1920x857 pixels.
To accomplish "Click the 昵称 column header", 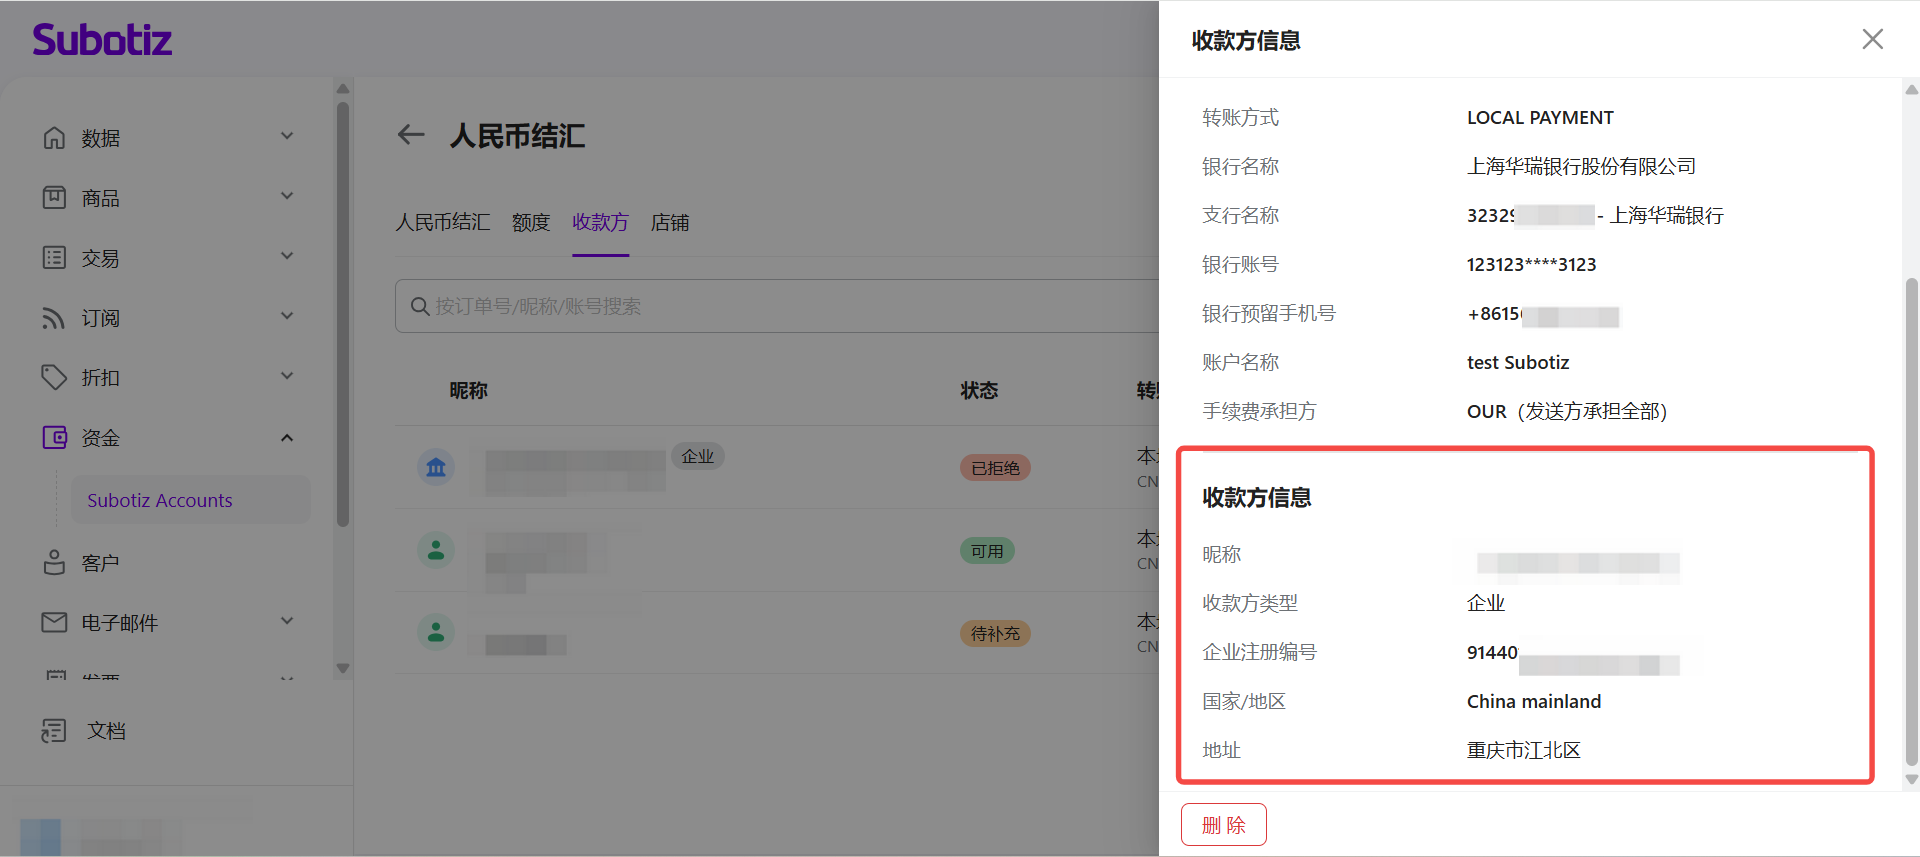I will [468, 390].
